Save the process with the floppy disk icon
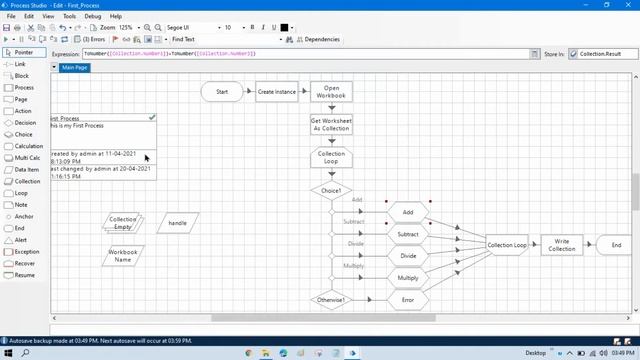This screenshot has height=360, width=640. 6,28
